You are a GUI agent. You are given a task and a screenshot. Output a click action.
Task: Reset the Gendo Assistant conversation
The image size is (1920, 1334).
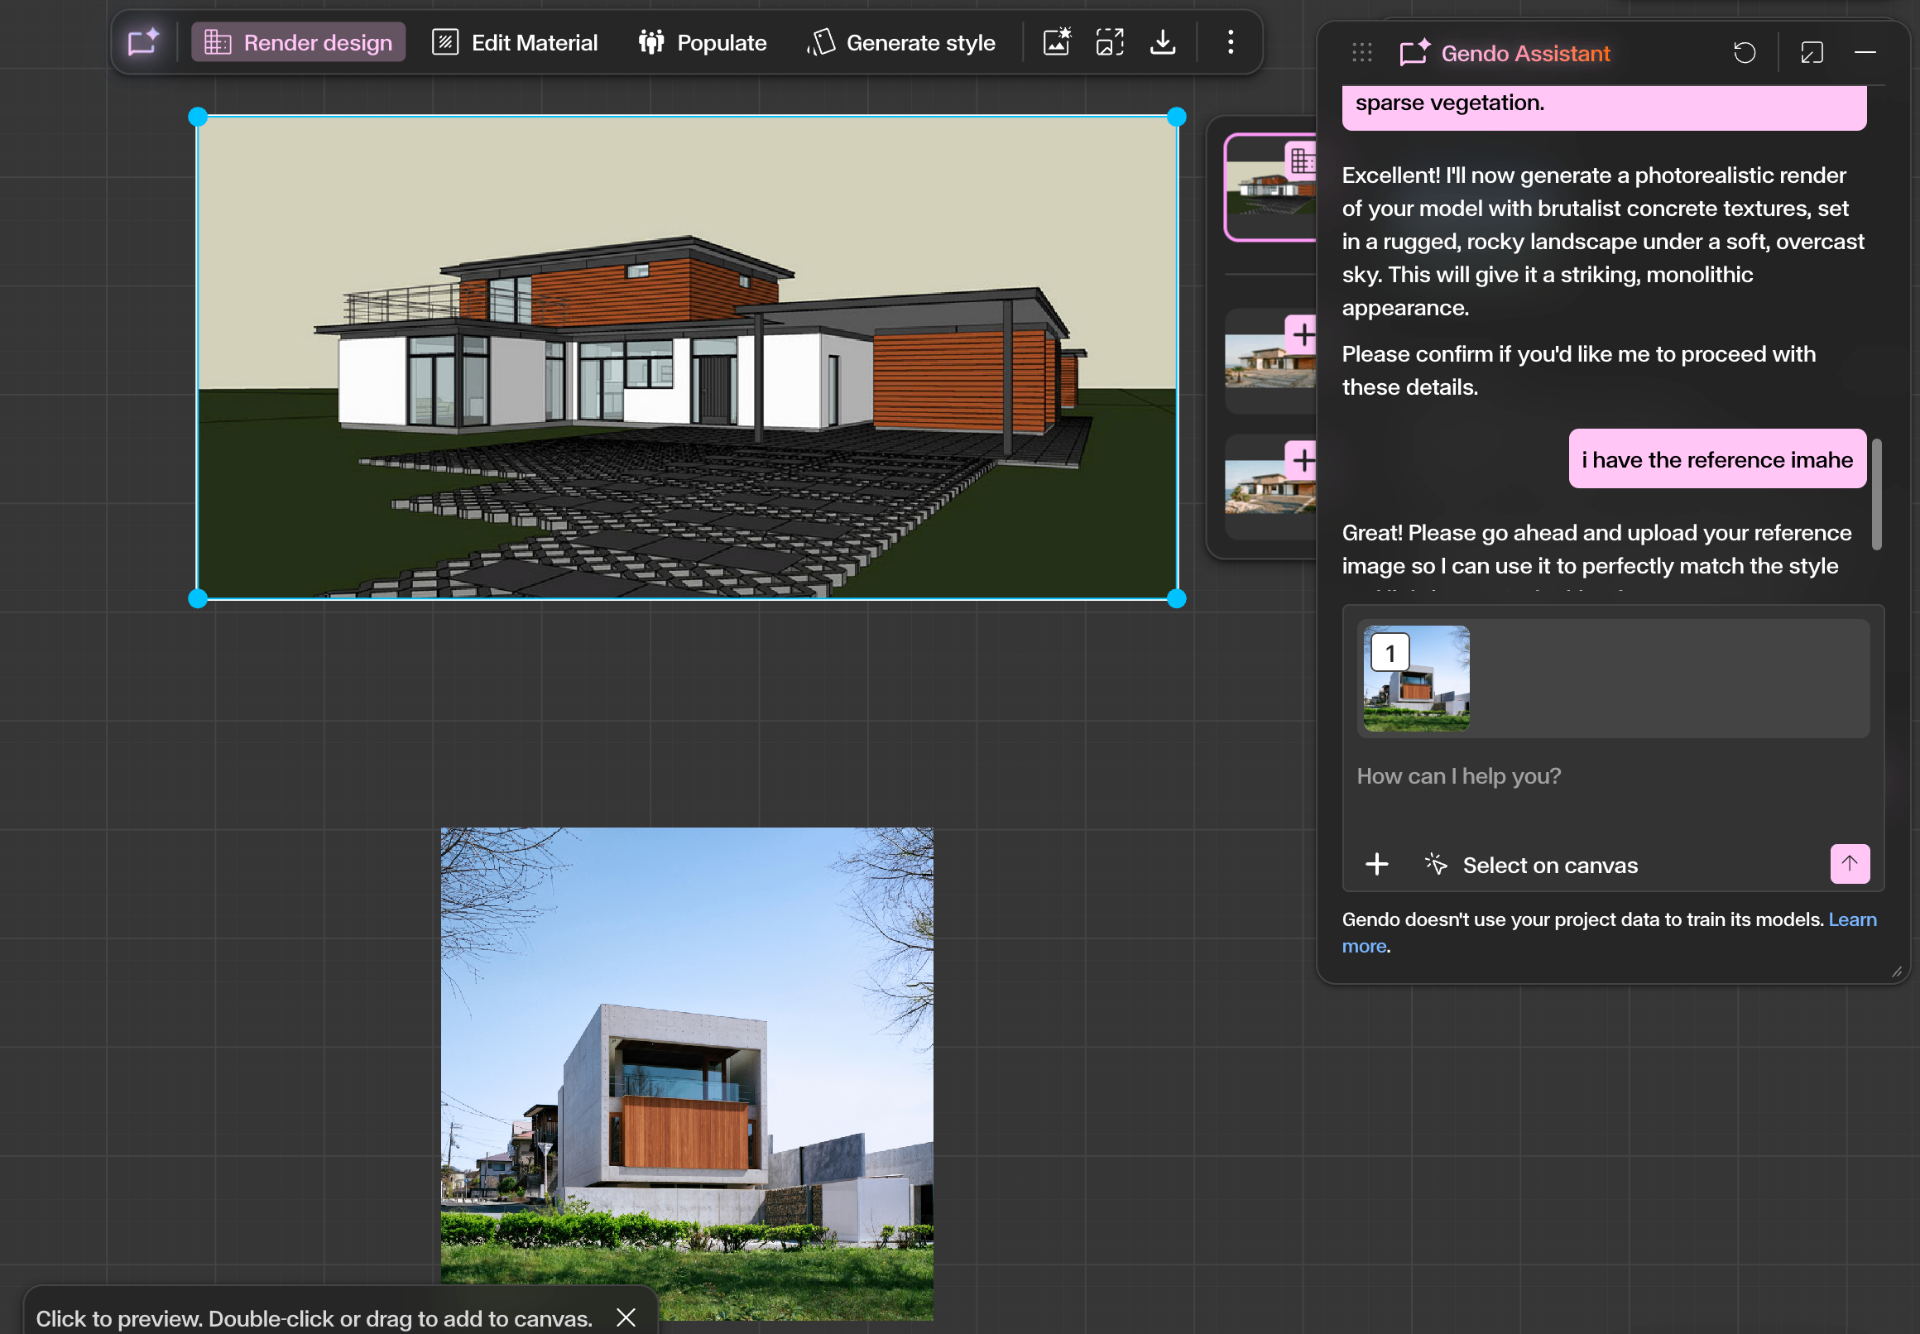pos(1744,53)
